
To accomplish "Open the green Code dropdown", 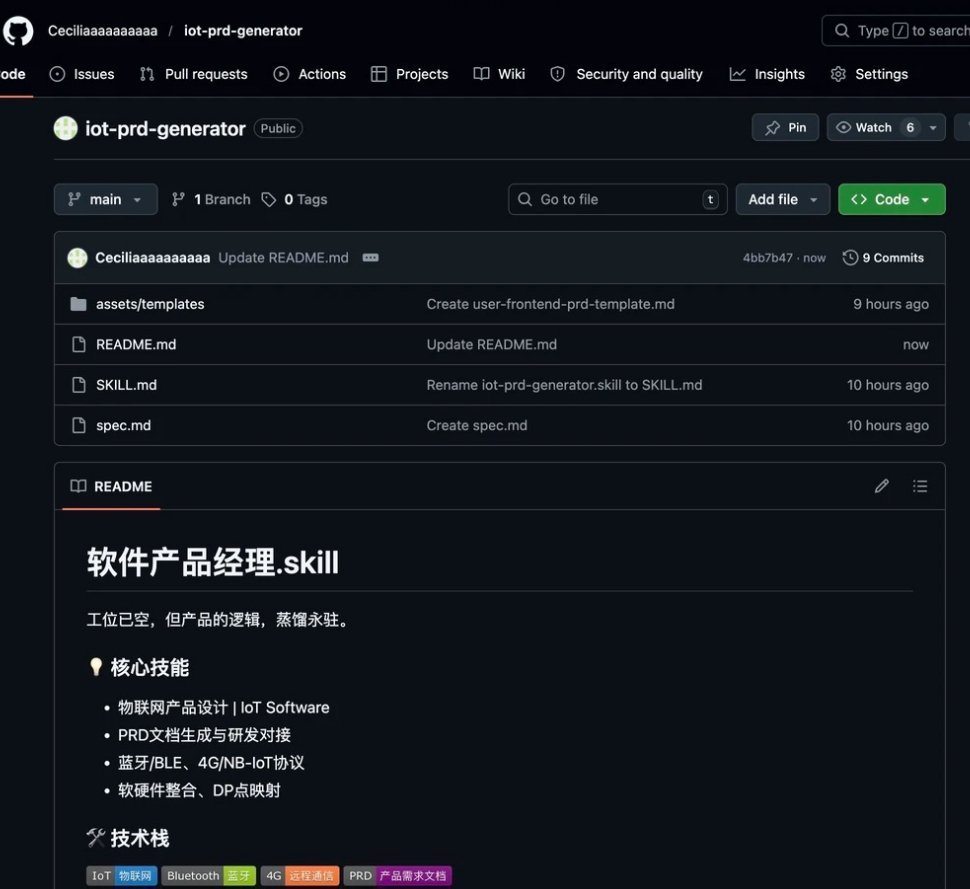I will click(890, 199).
